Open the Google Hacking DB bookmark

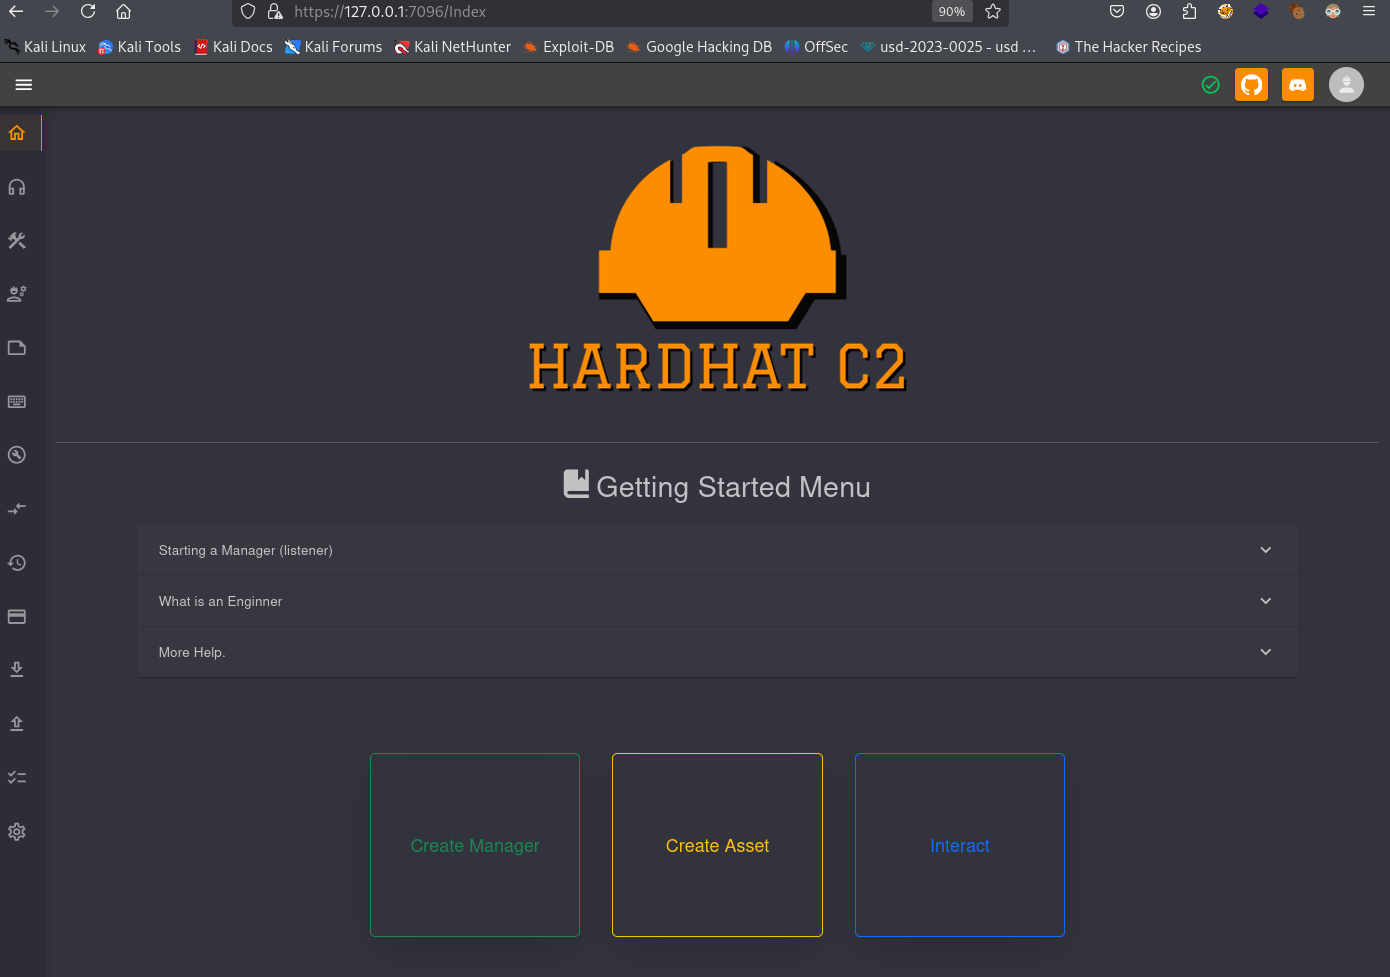[x=699, y=47]
